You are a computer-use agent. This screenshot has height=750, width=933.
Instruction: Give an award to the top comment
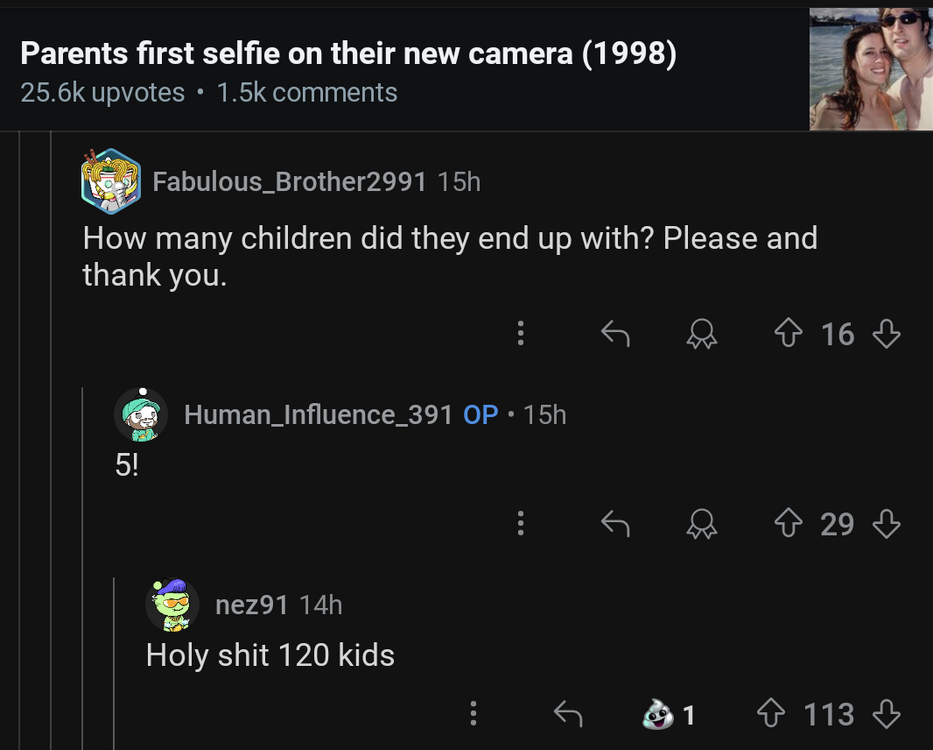click(x=701, y=334)
